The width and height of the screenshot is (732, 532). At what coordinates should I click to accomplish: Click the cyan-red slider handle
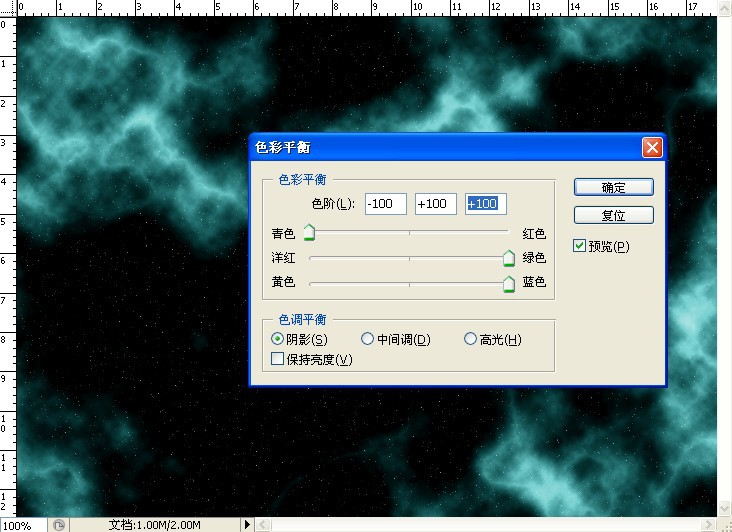pyautogui.click(x=309, y=232)
